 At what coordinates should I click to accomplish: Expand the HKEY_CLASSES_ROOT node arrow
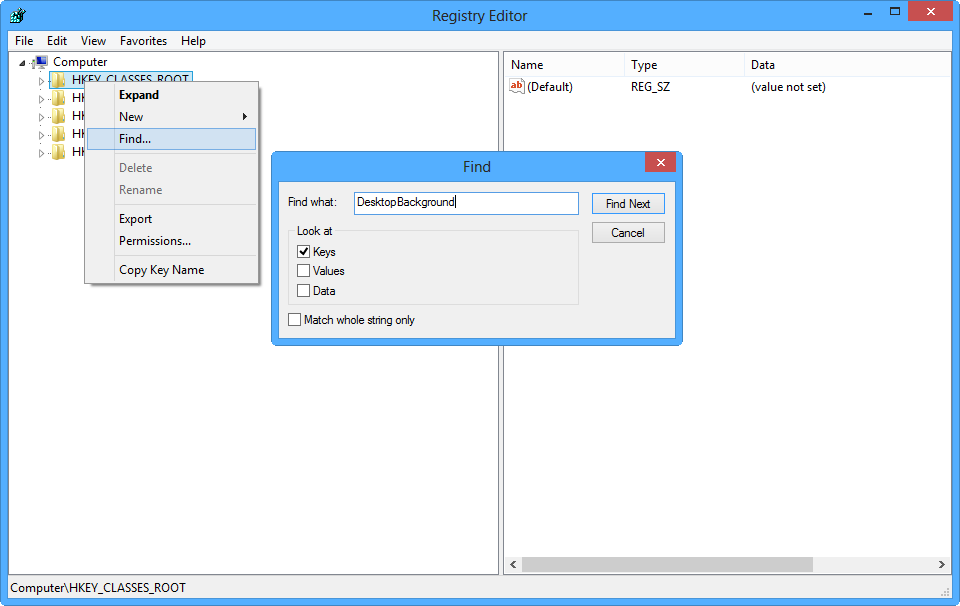click(x=41, y=80)
